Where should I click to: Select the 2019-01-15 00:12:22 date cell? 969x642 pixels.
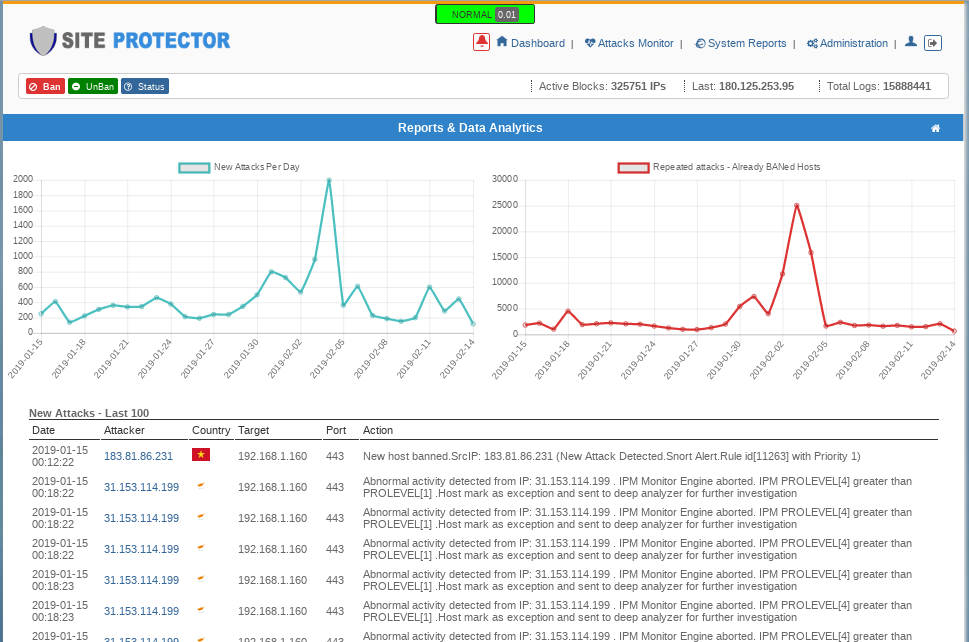(x=60, y=456)
